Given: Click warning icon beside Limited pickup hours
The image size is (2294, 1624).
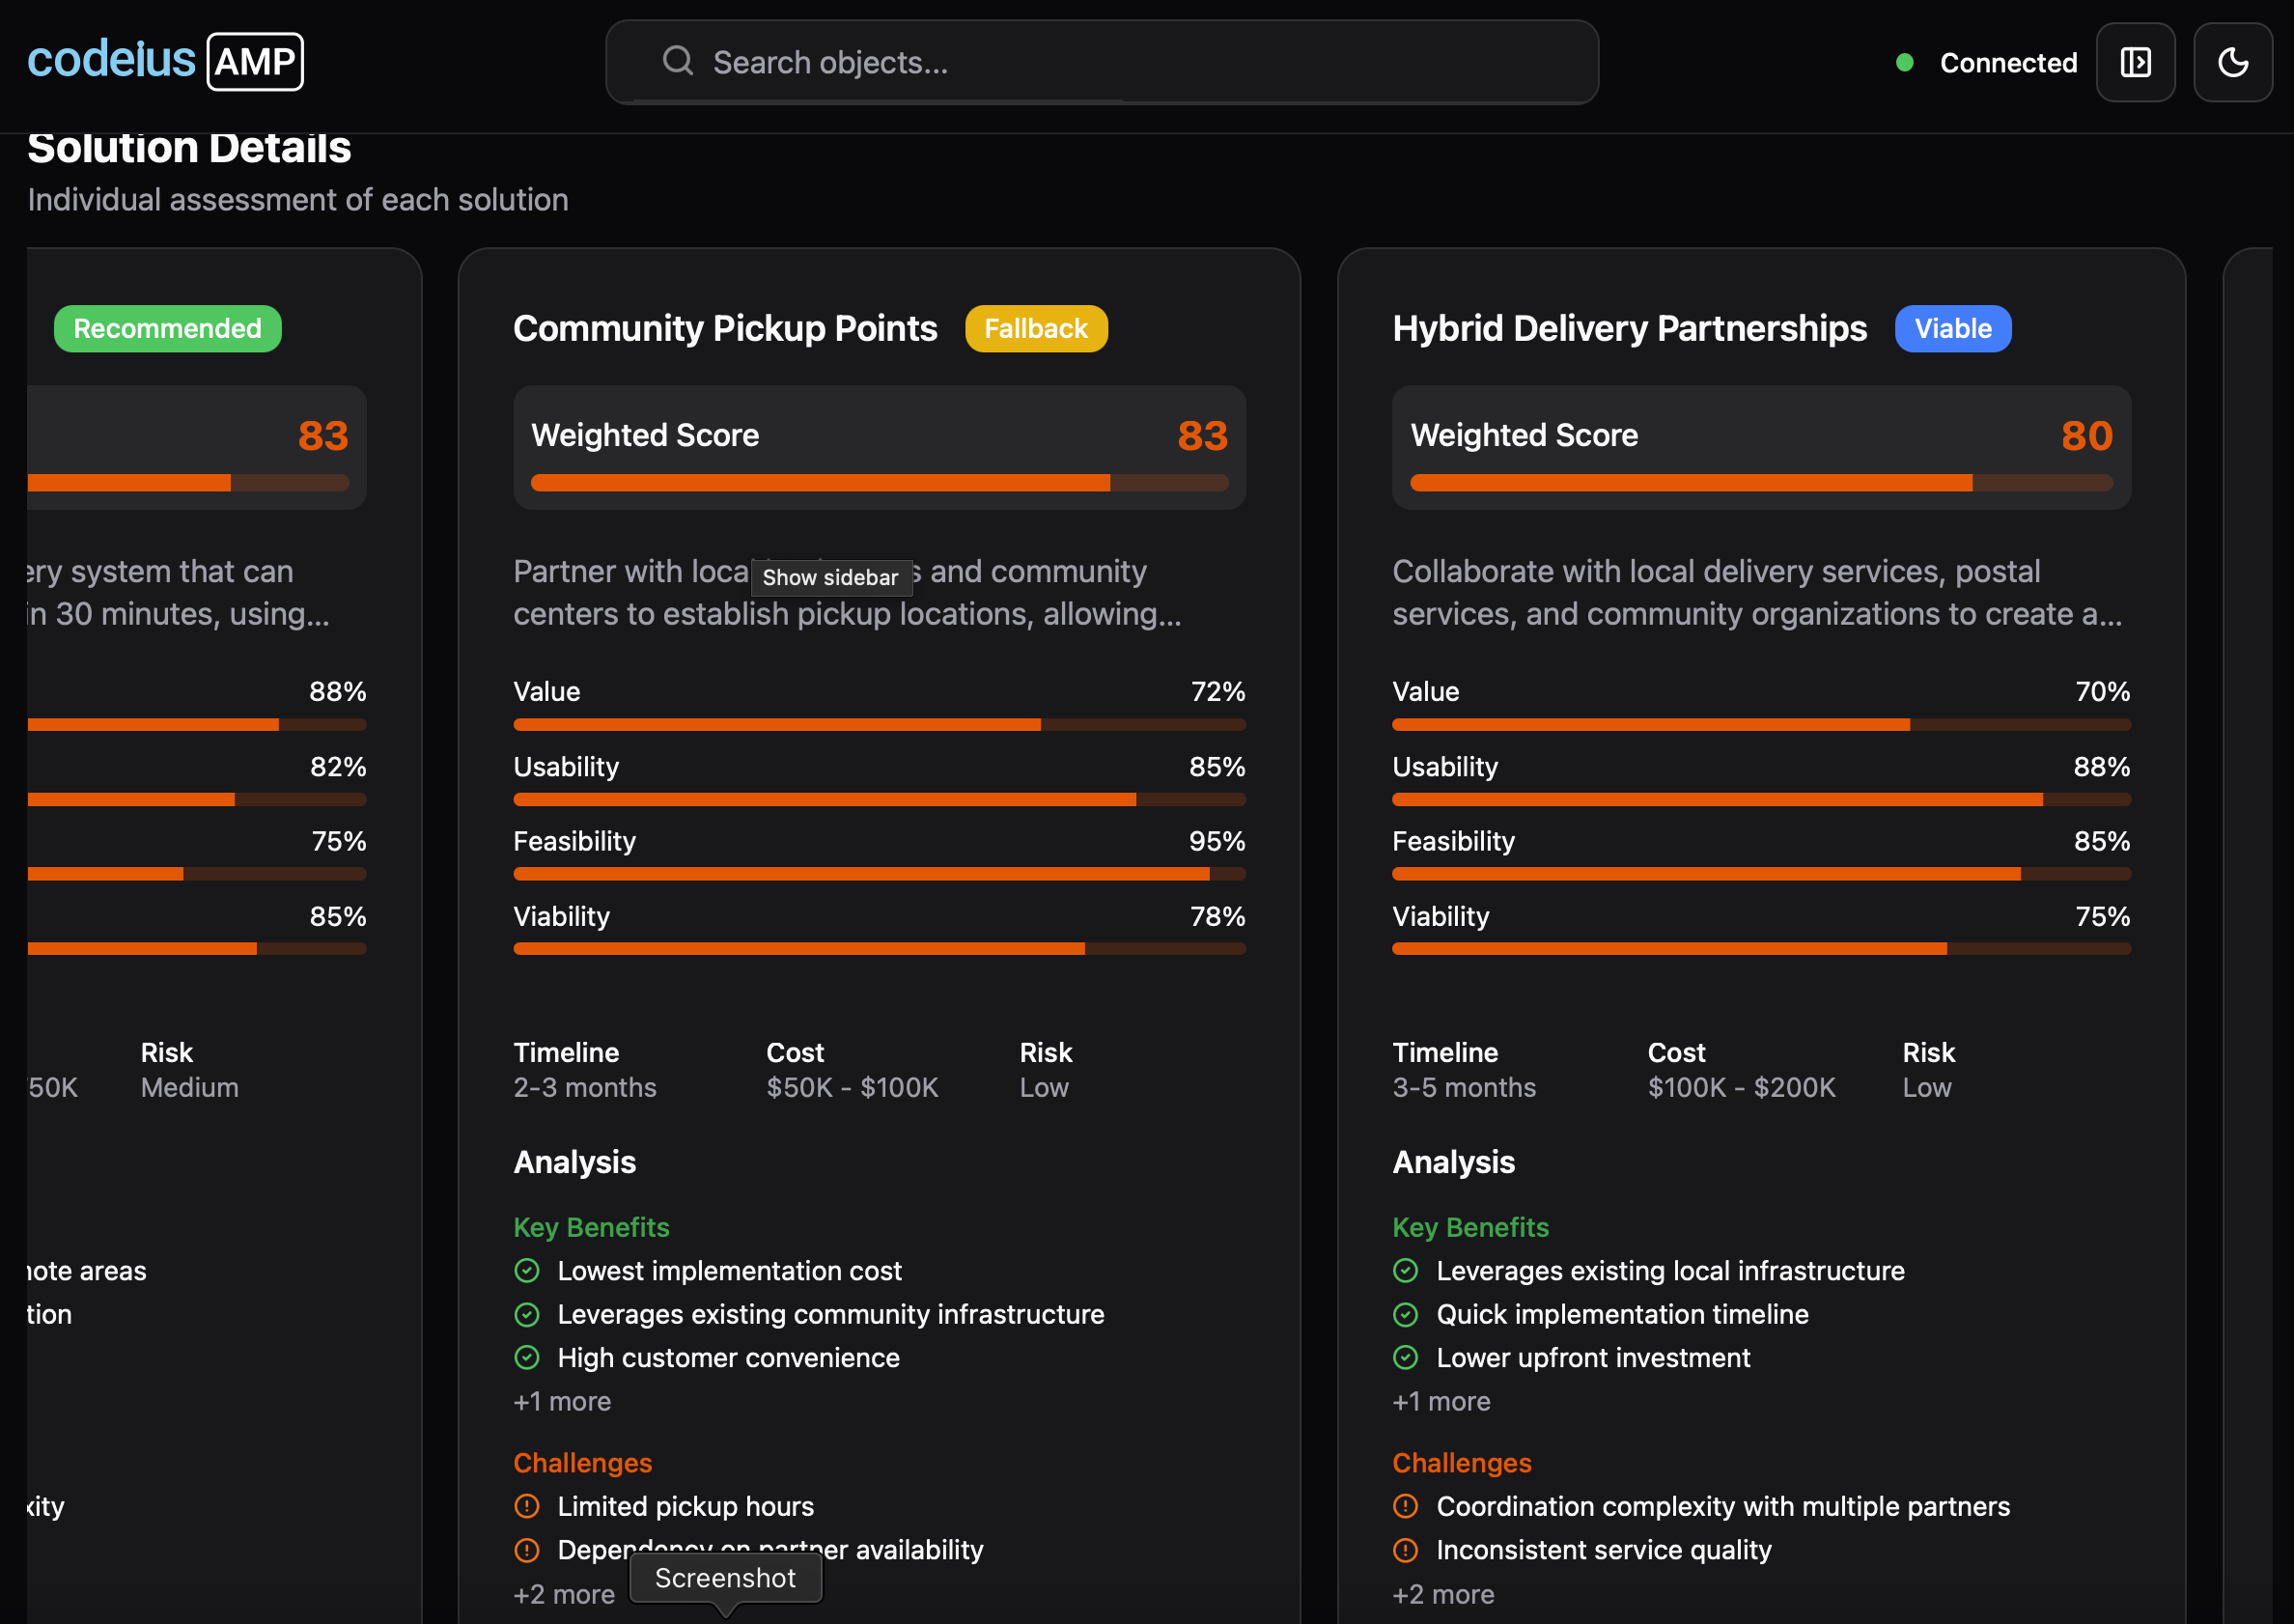Looking at the screenshot, I should pyautogui.click(x=527, y=1505).
